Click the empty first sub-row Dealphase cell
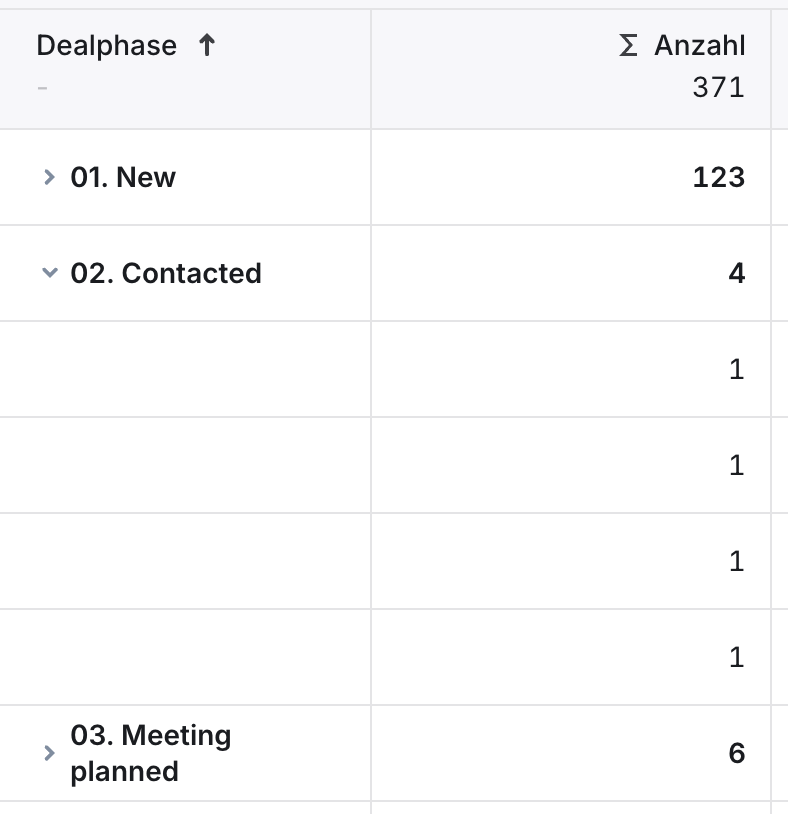This screenshot has height=814, width=788. 185,369
